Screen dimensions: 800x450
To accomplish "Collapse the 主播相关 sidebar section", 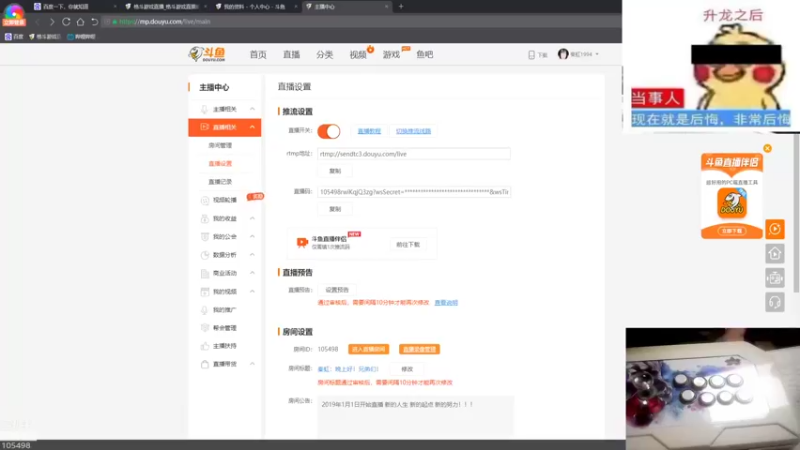I will [x=252, y=109].
